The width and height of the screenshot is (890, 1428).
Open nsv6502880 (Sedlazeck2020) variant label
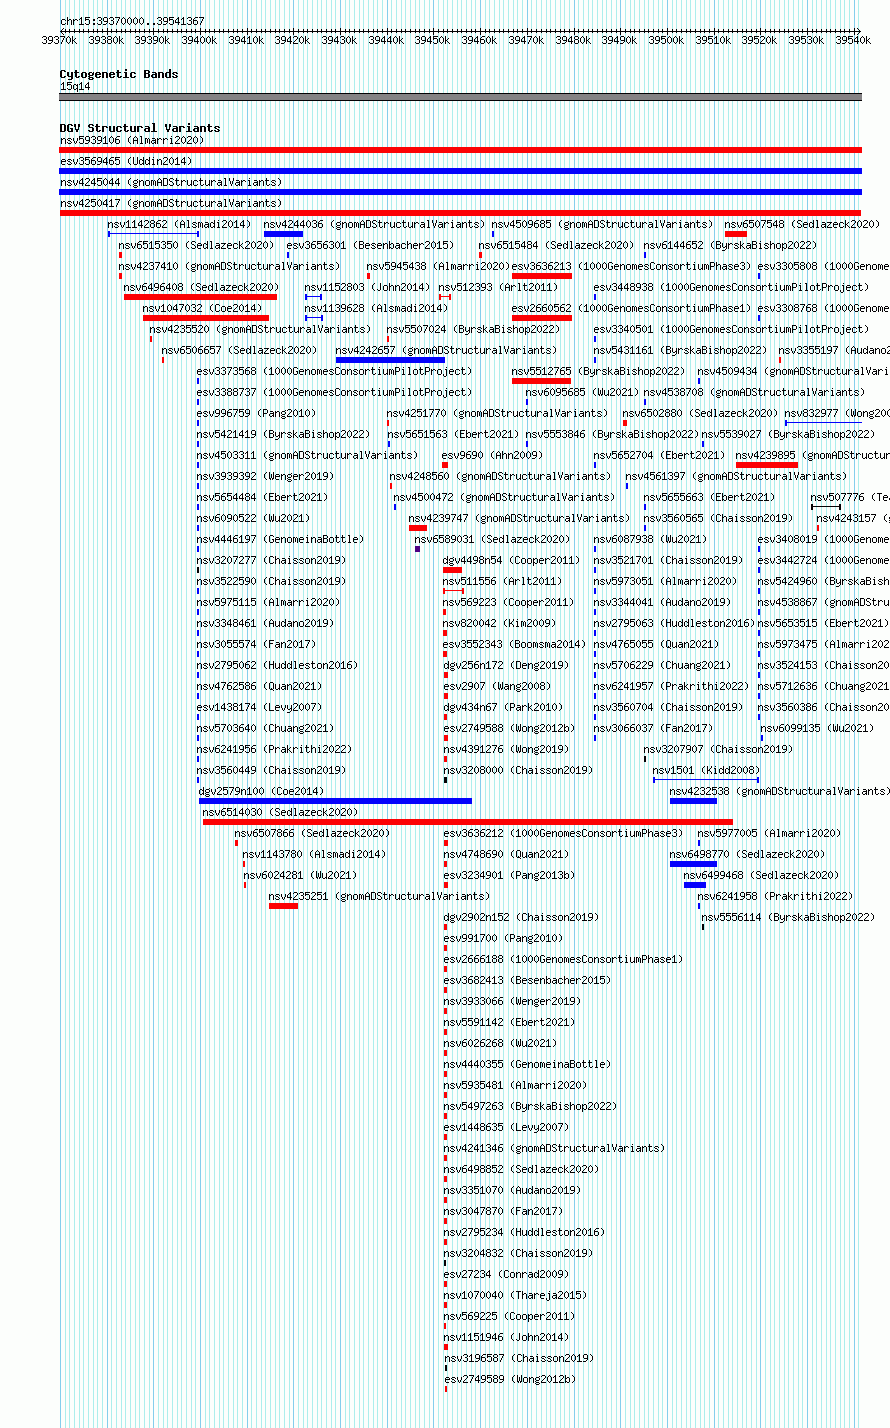(701, 413)
